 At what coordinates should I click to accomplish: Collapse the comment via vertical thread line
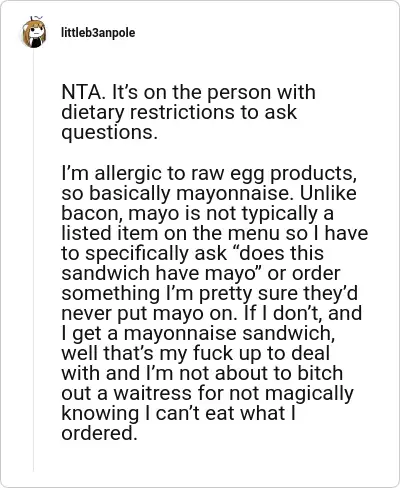pyautogui.click(x=33, y=260)
